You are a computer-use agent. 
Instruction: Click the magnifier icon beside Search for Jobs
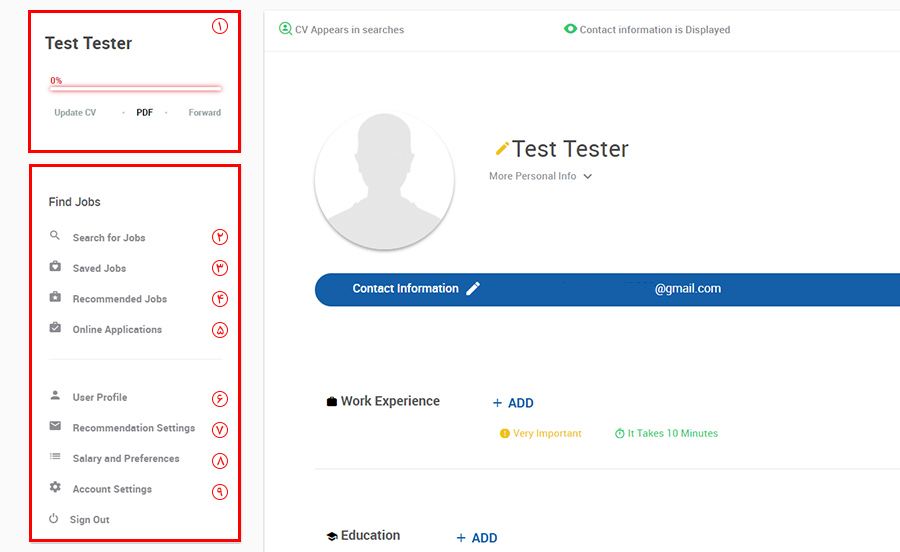55,237
